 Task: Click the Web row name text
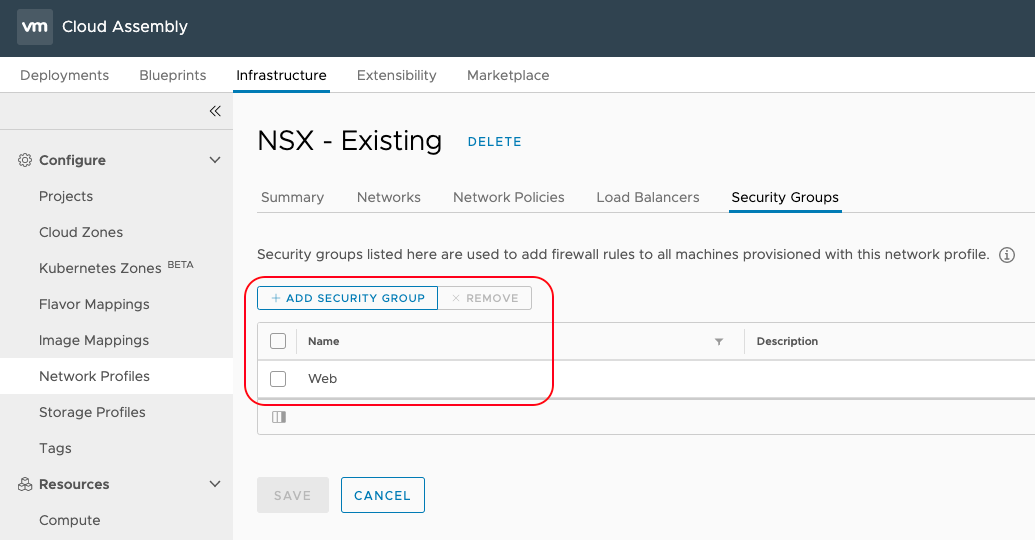click(x=323, y=378)
